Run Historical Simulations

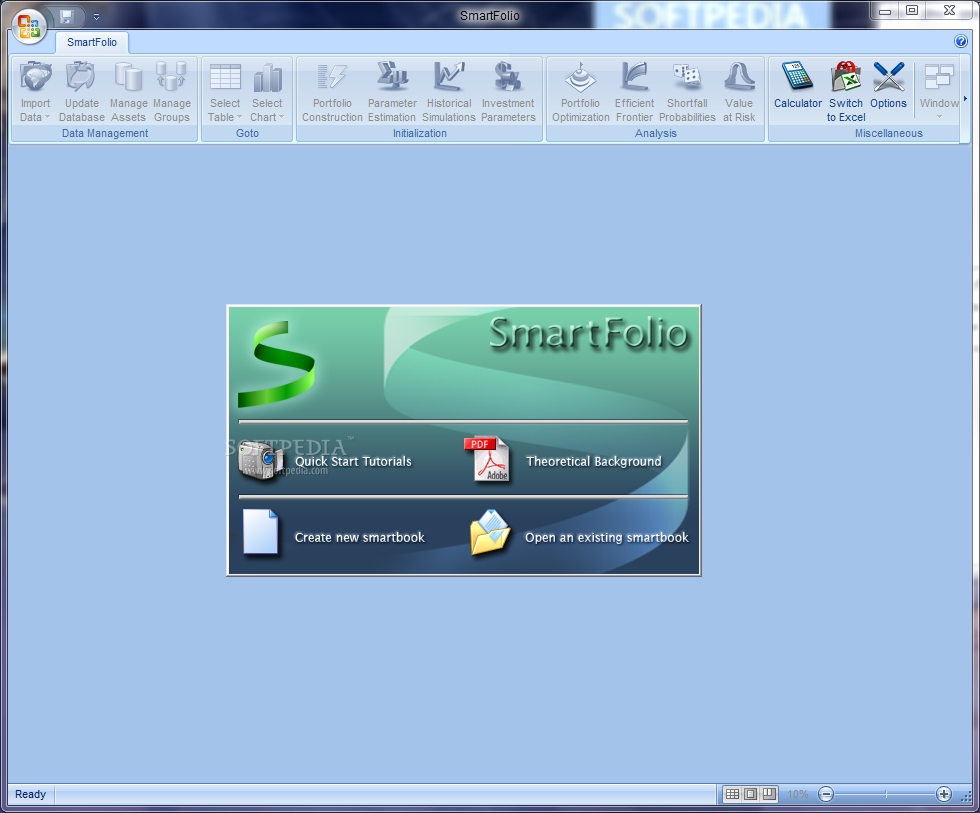[449, 92]
